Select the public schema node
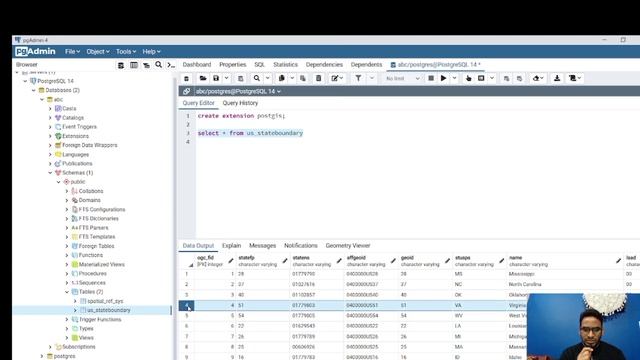Screen dimensions: 640x360 (x=78, y=182)
